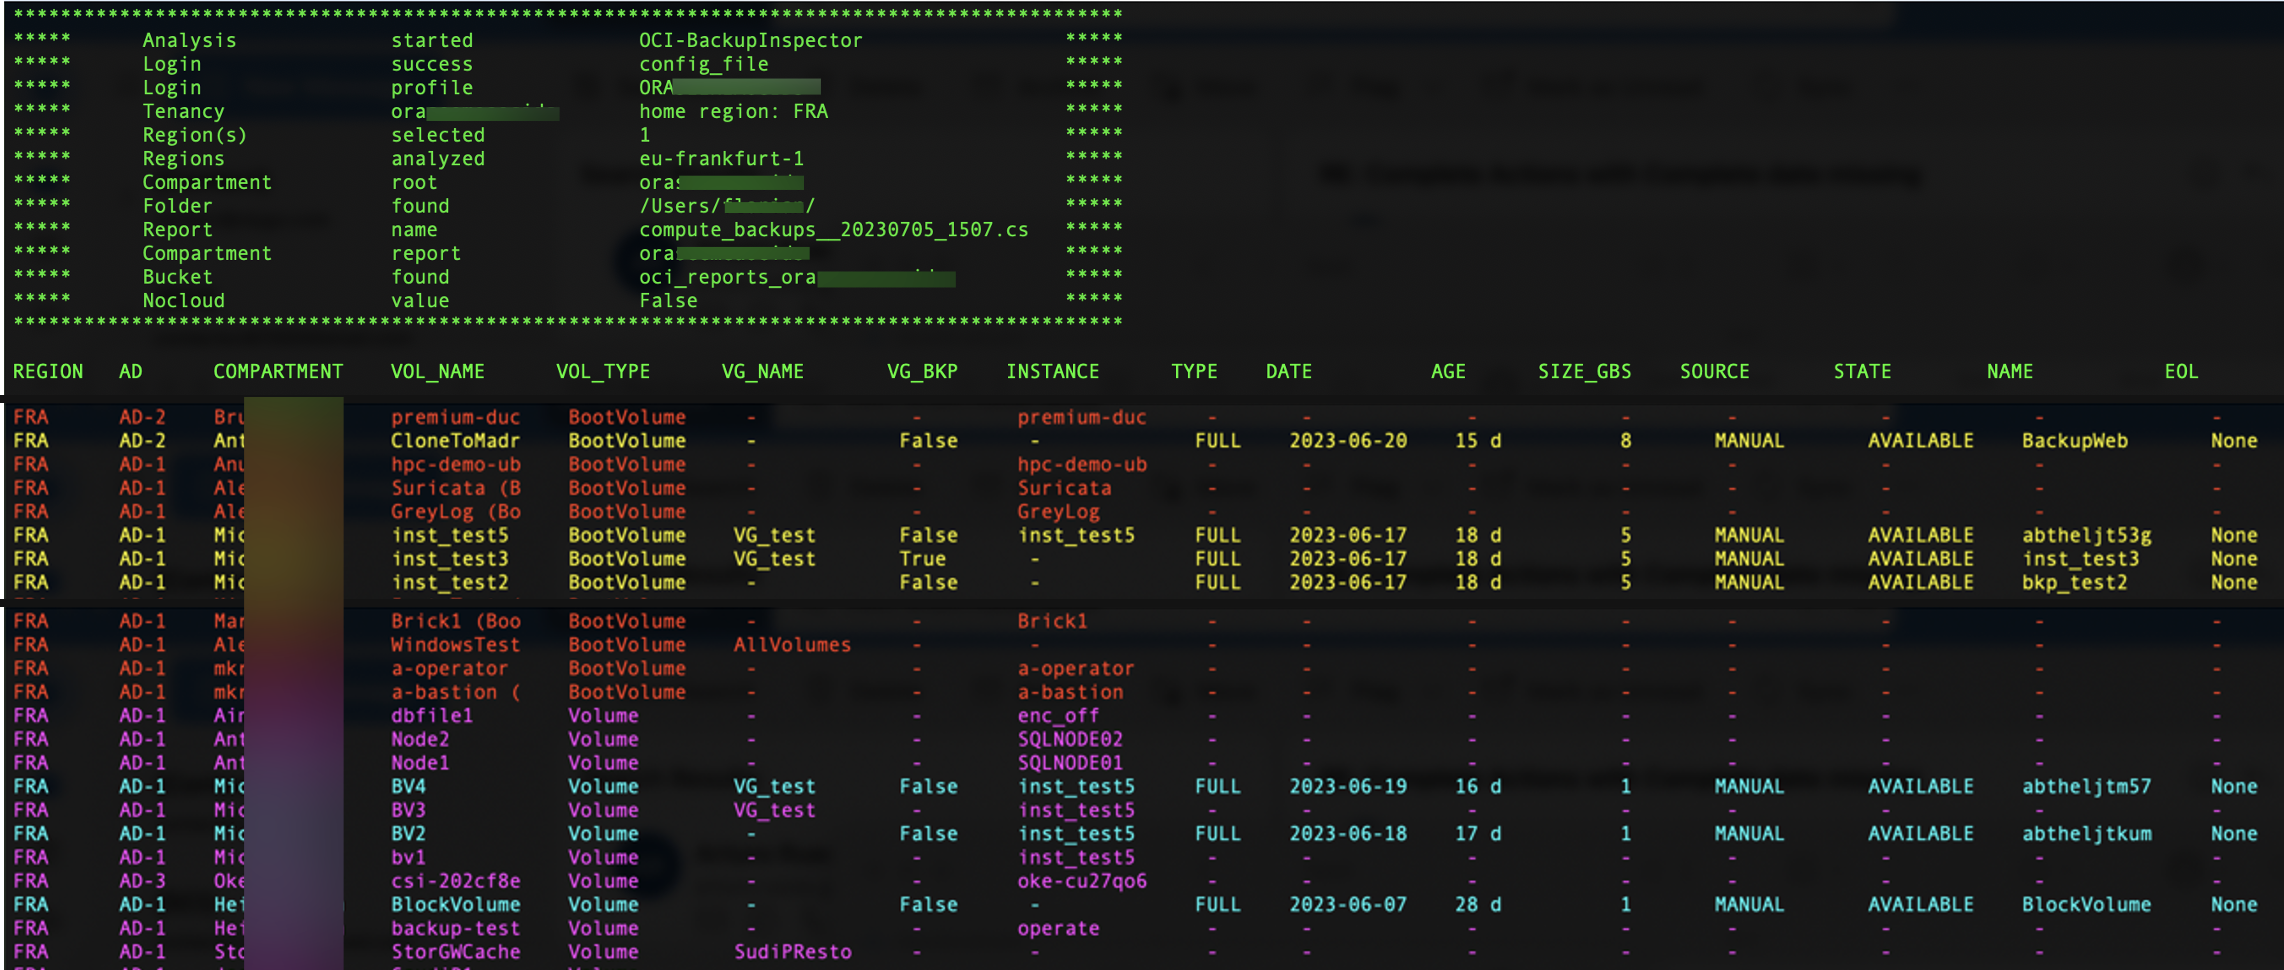Select instance enc_off

[1058, 715]
